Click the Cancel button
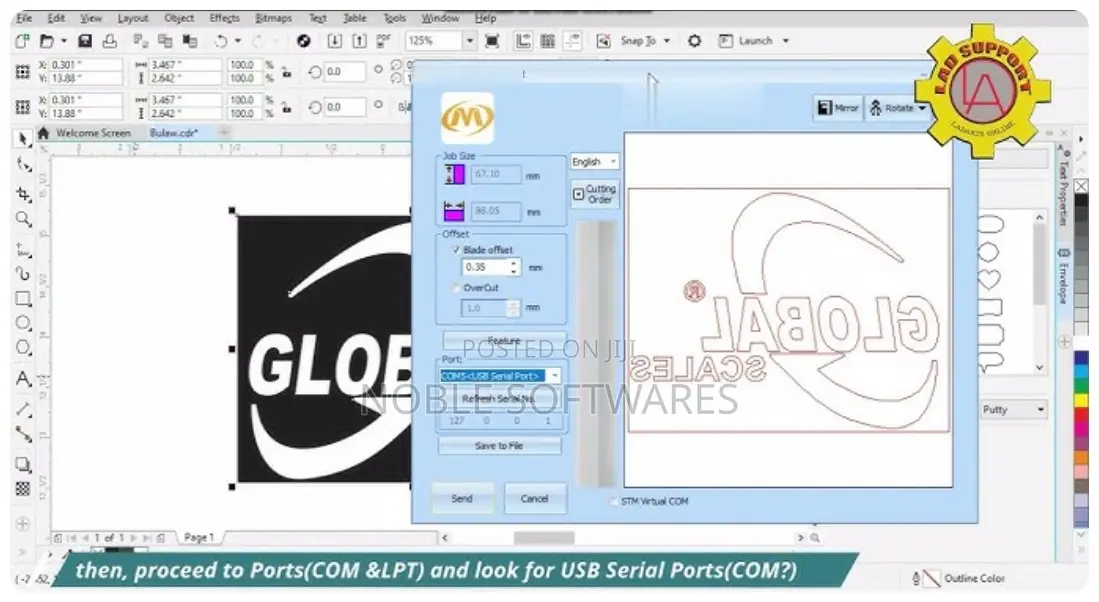This screenshot has width=1099, height=602. [x=535, y=499]
